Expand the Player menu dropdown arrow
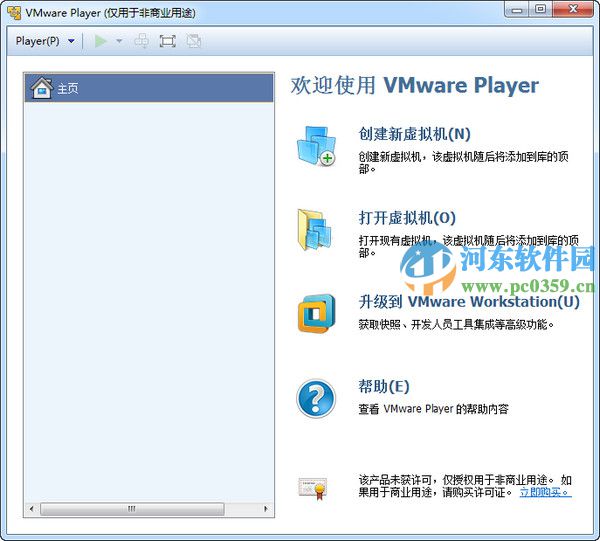 coord(72,41)
